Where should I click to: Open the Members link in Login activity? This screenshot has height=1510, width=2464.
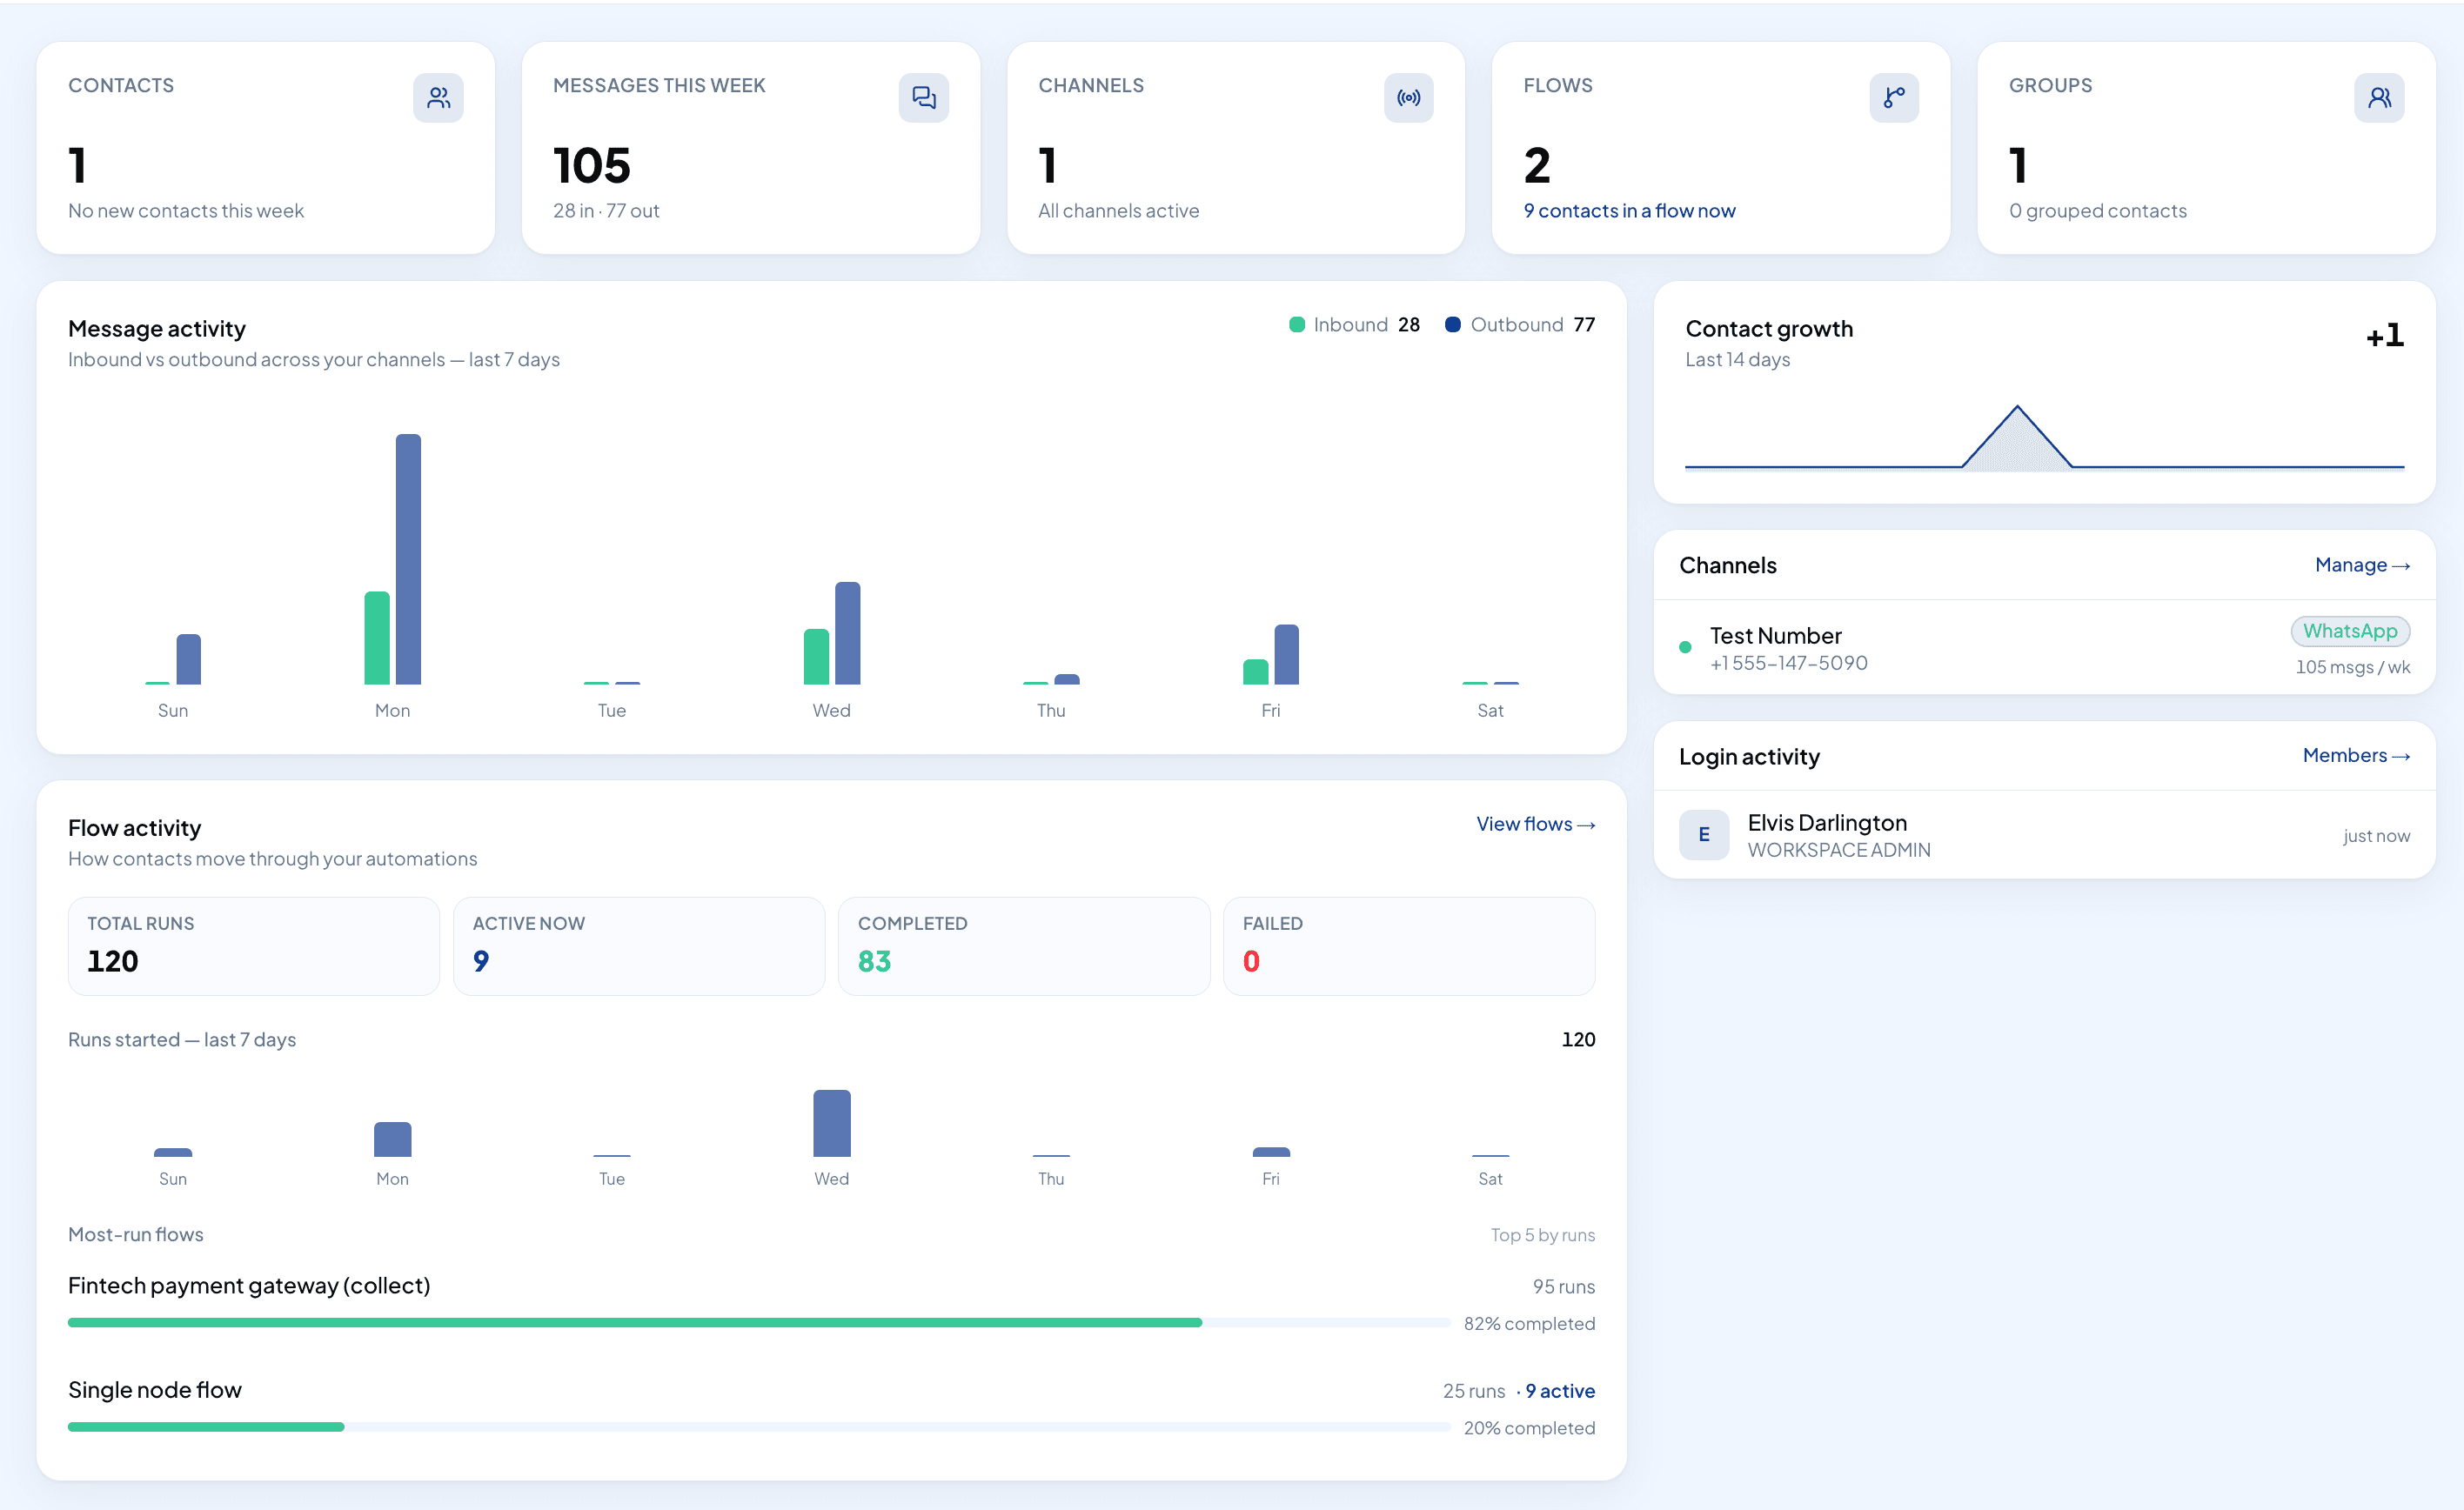tap(2356, 755)
